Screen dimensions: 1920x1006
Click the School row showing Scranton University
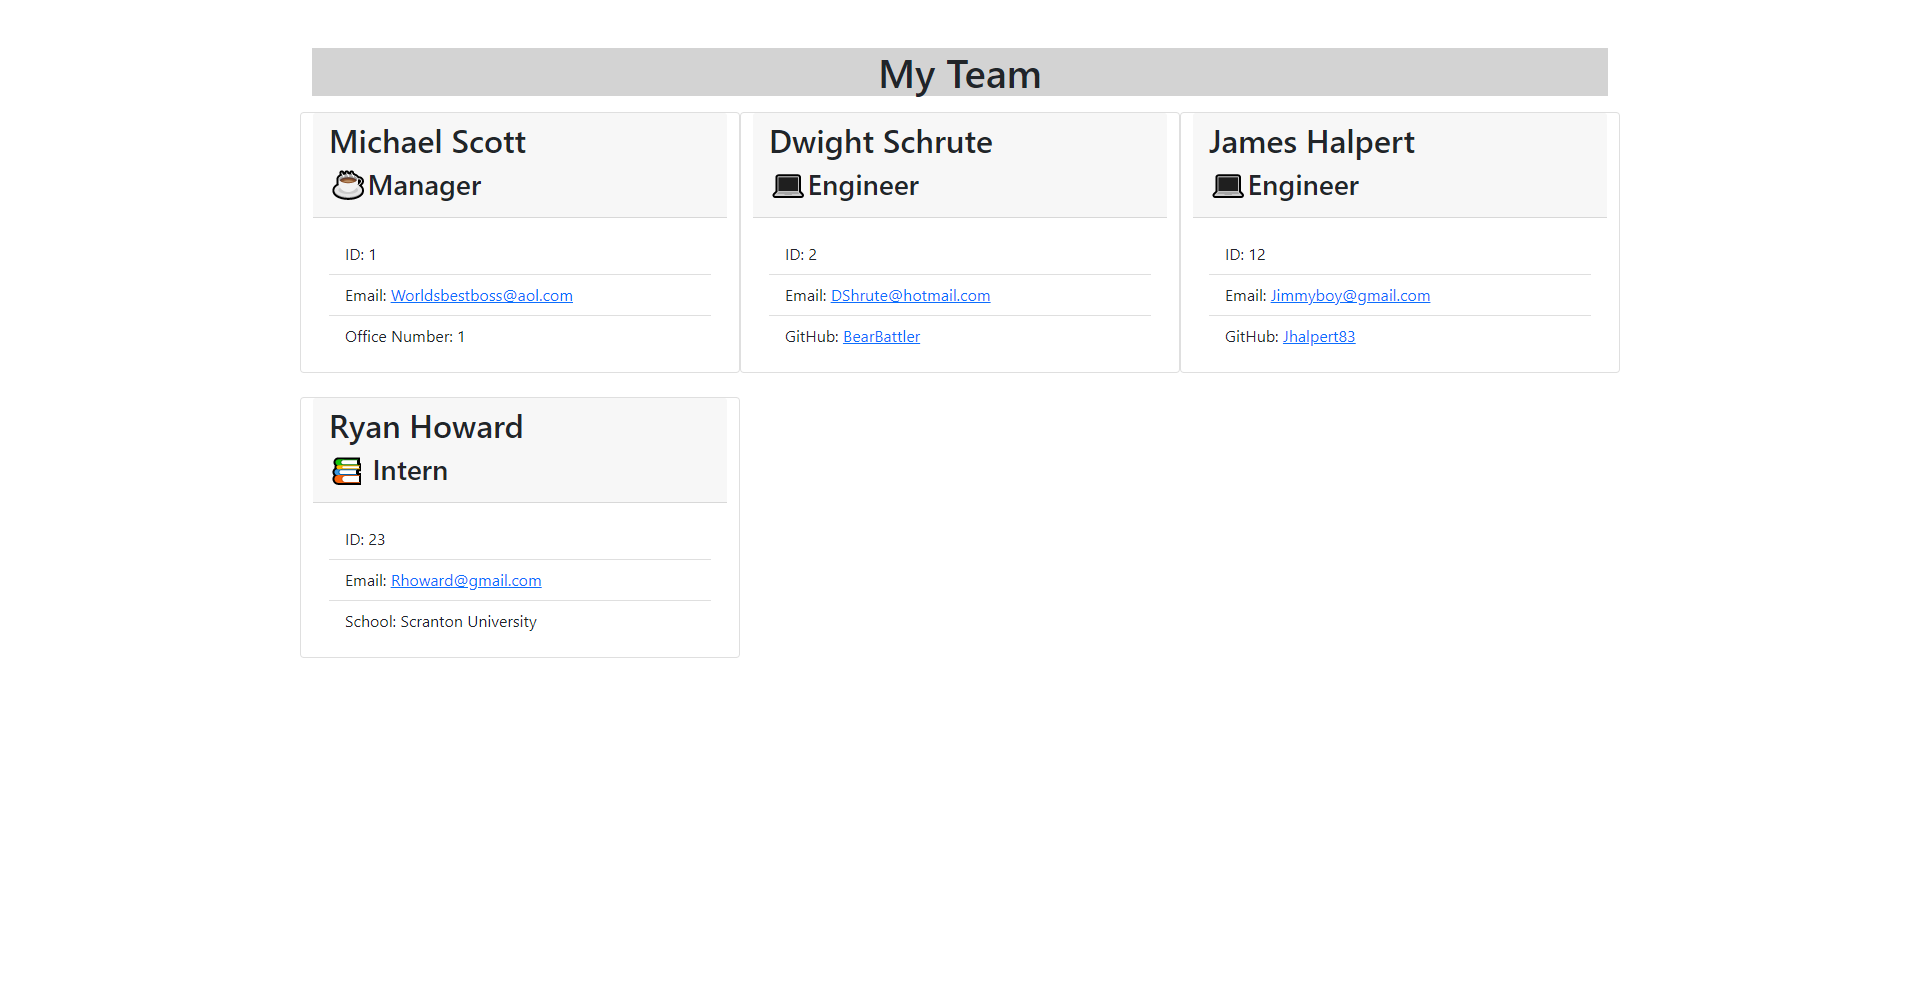click(x=440, y=621)
